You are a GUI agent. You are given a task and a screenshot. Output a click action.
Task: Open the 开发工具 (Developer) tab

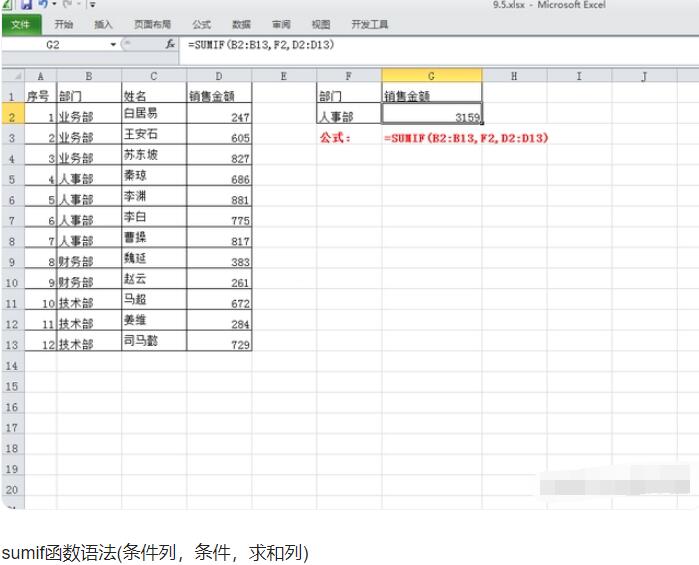tap(370, 24)
